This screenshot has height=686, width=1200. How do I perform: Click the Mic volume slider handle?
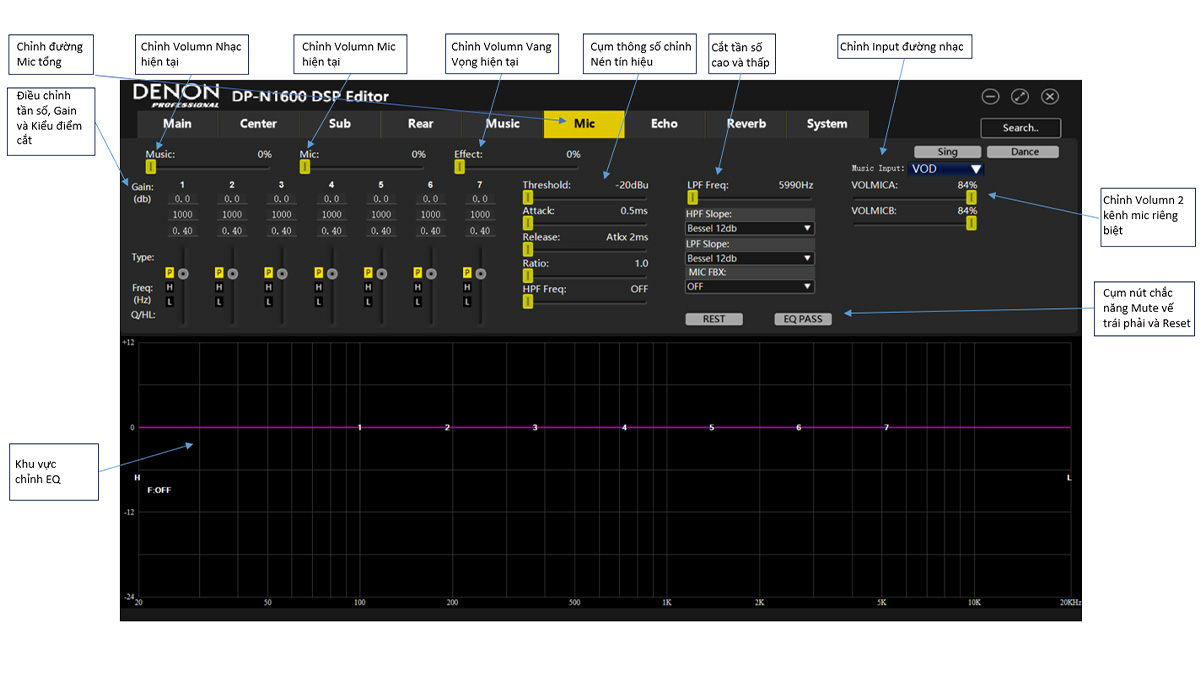[x=305, y=167]
